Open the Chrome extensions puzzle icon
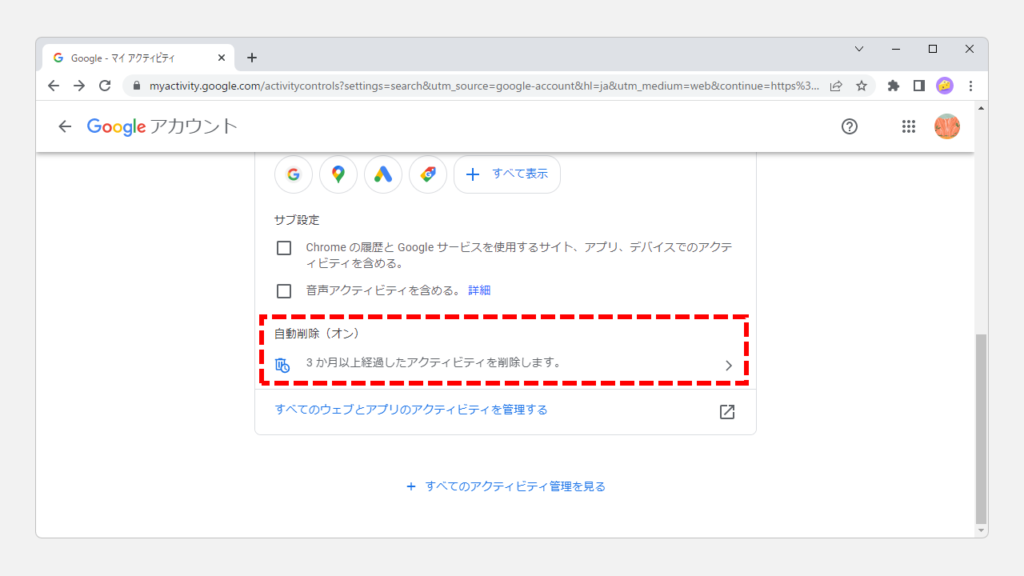The width and height of the screenshot is (1024, 576). coord(893,86)
